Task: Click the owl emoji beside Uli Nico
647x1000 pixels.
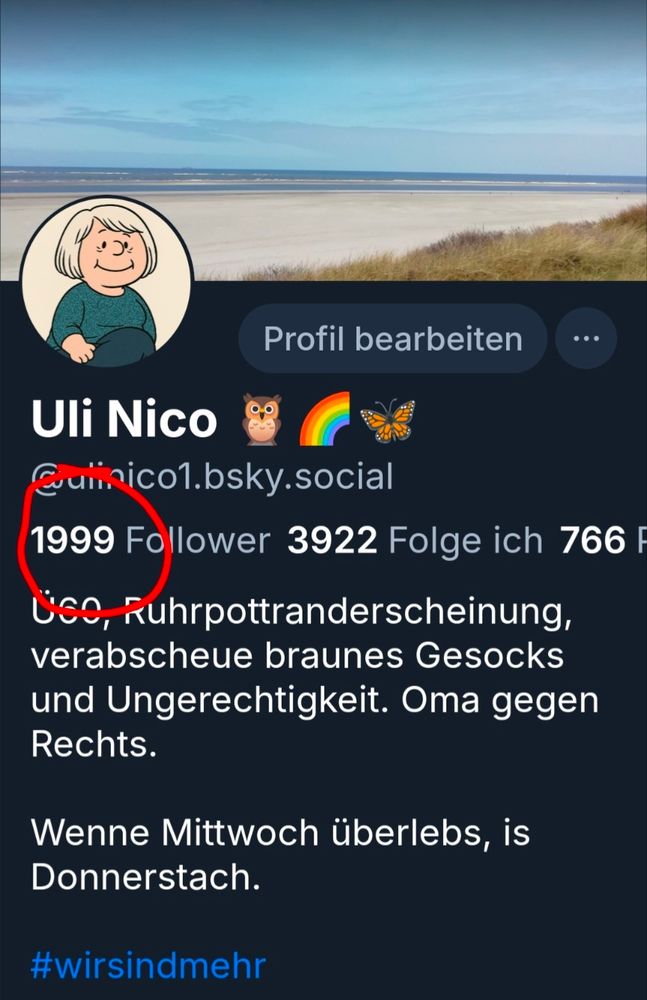Action: pos(262,419)
